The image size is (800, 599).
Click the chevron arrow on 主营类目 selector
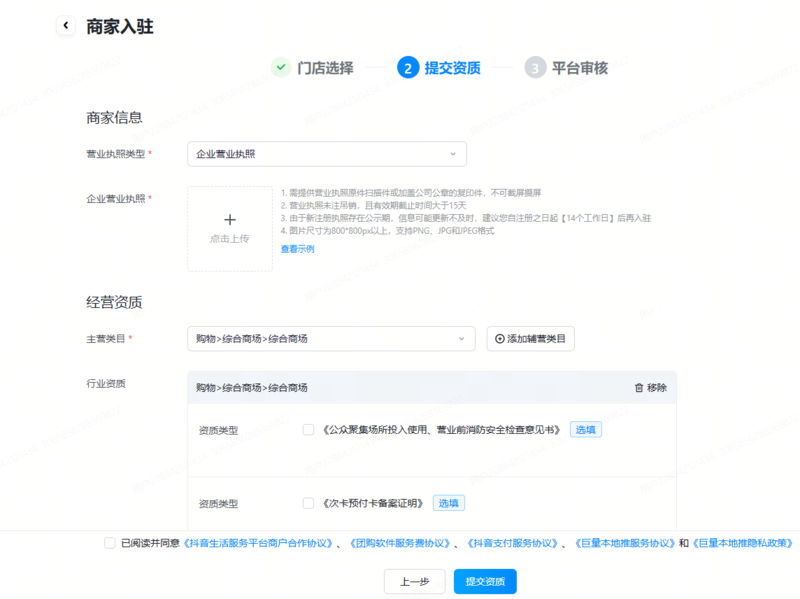click(x=462, y=338)
